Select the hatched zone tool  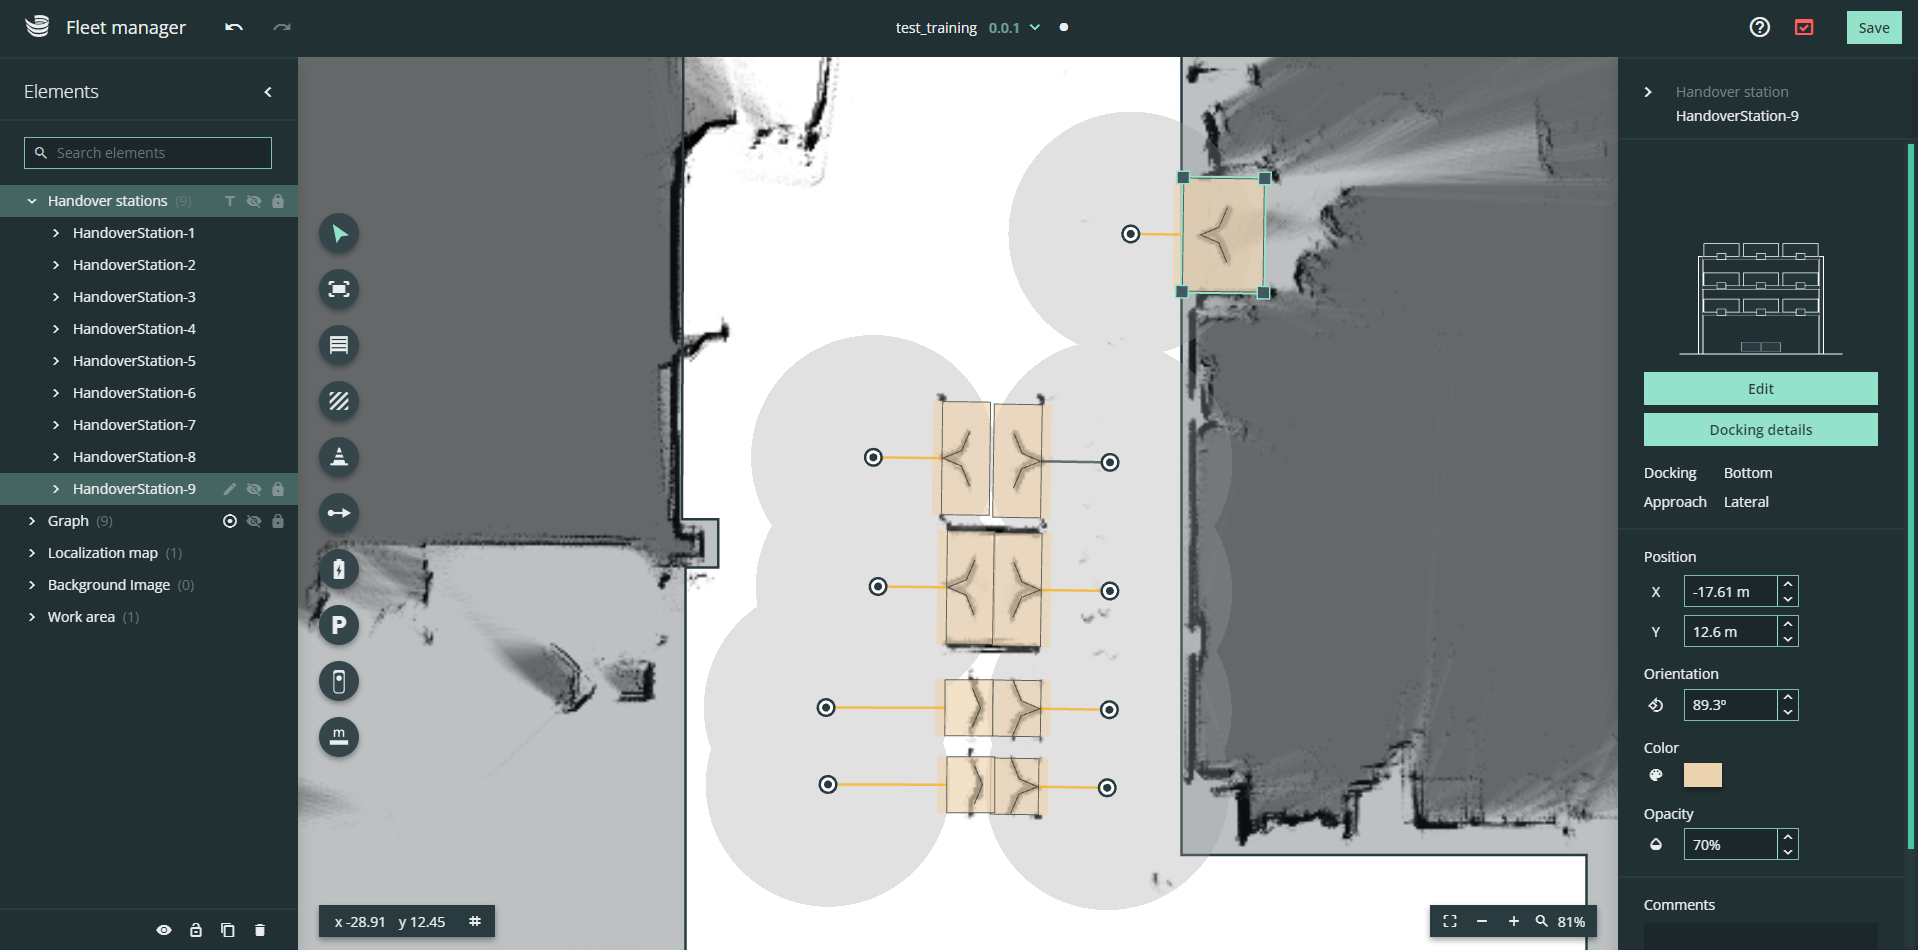click(339, 401)
